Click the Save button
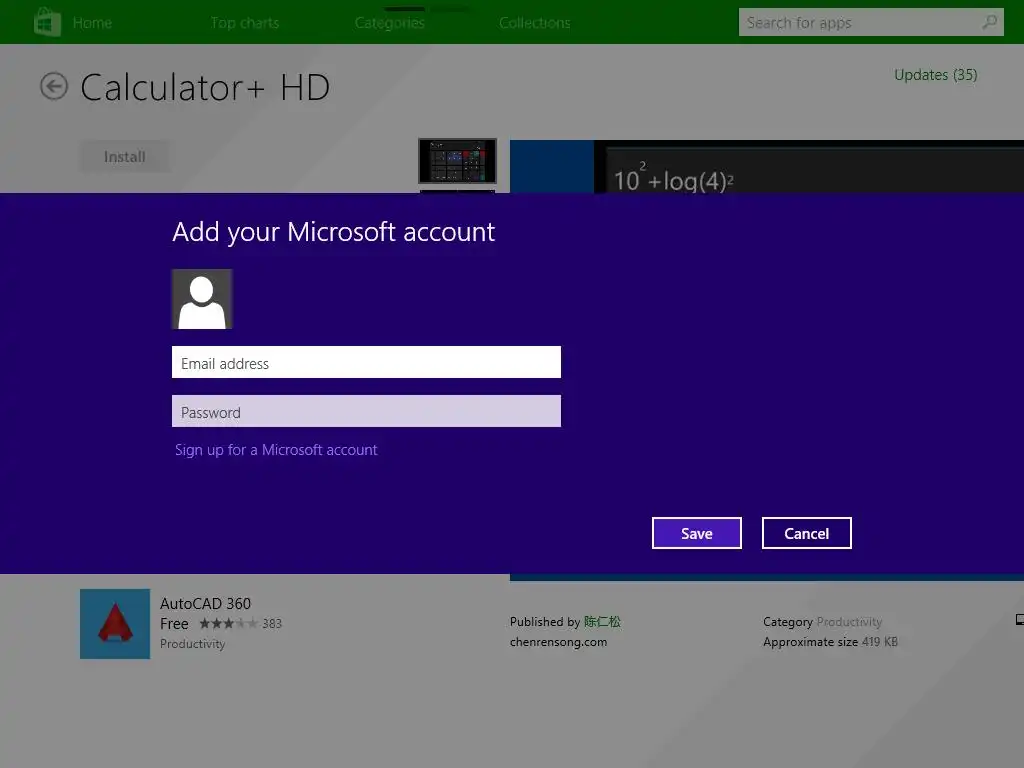1024x768 pixels. (x=697, y=533)
